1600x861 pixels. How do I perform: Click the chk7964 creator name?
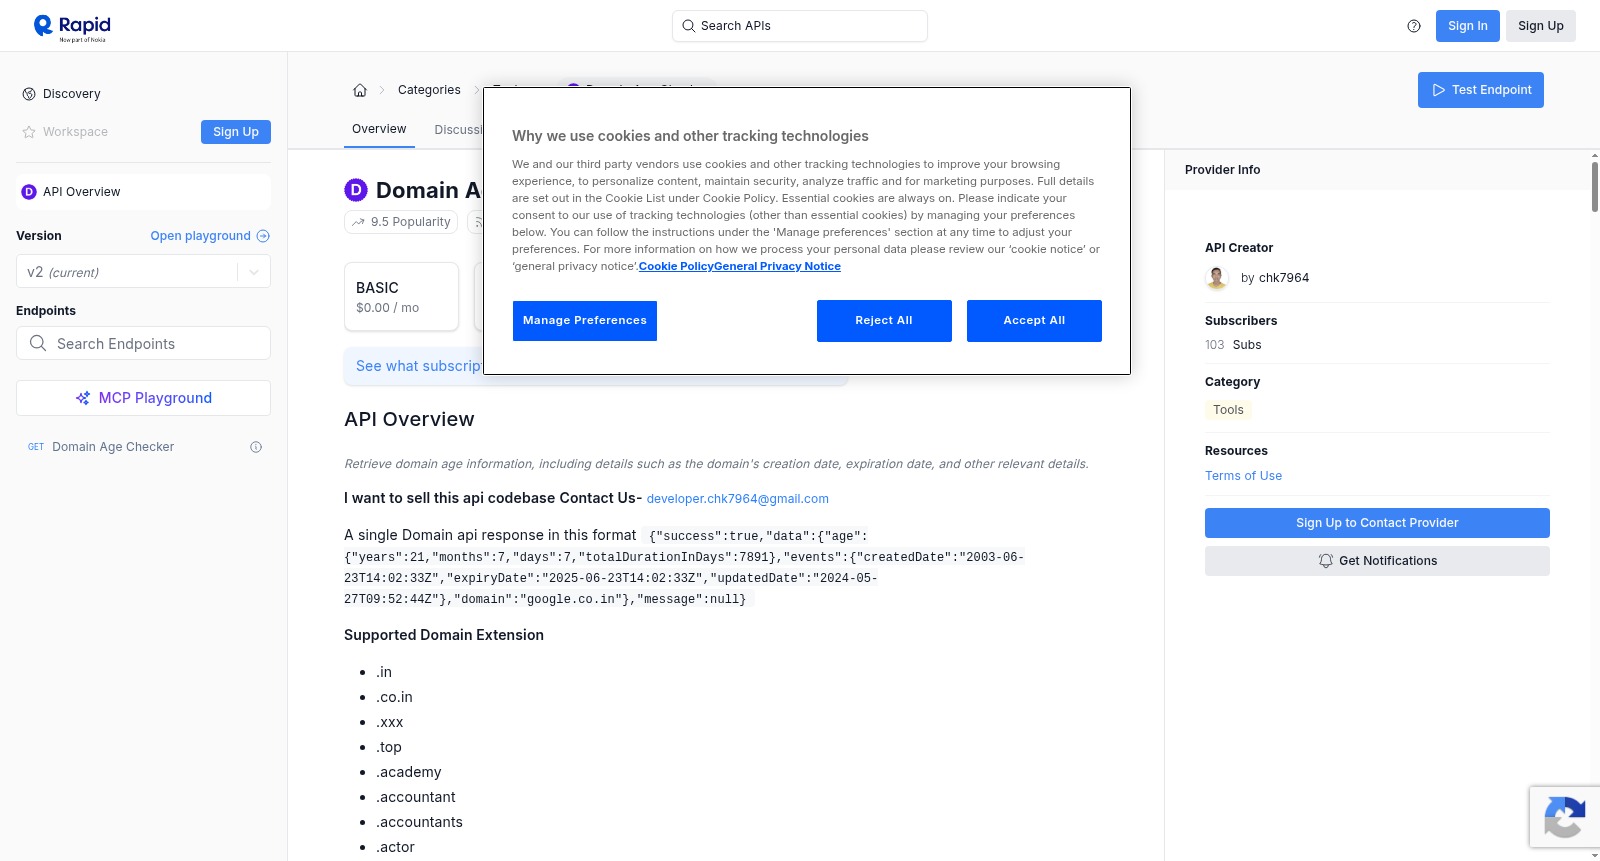coord(1284,278)
